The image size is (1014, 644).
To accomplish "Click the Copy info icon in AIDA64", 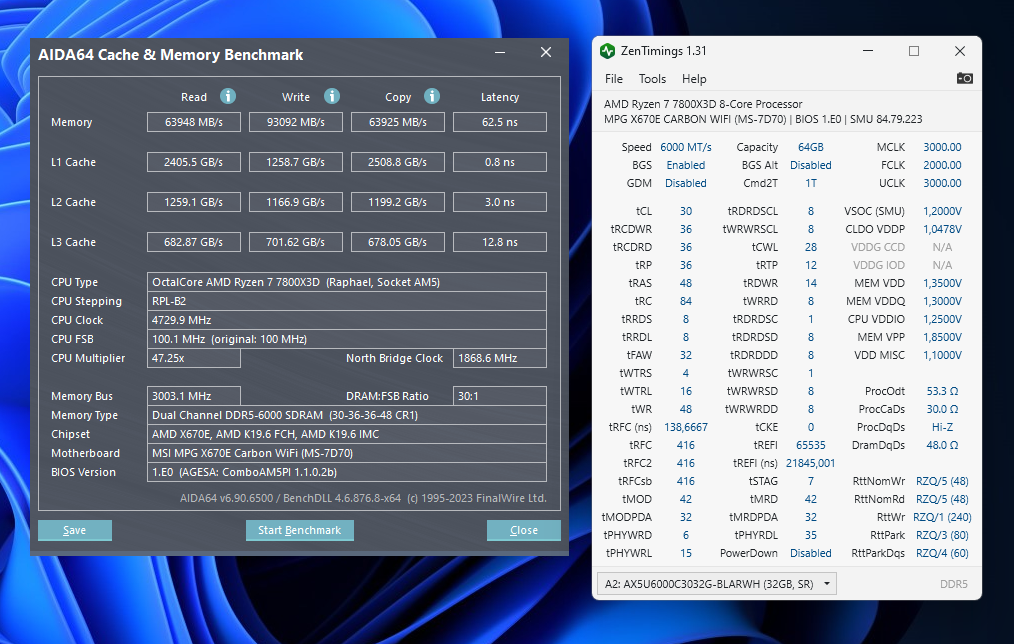I will [x=432, y=96].
